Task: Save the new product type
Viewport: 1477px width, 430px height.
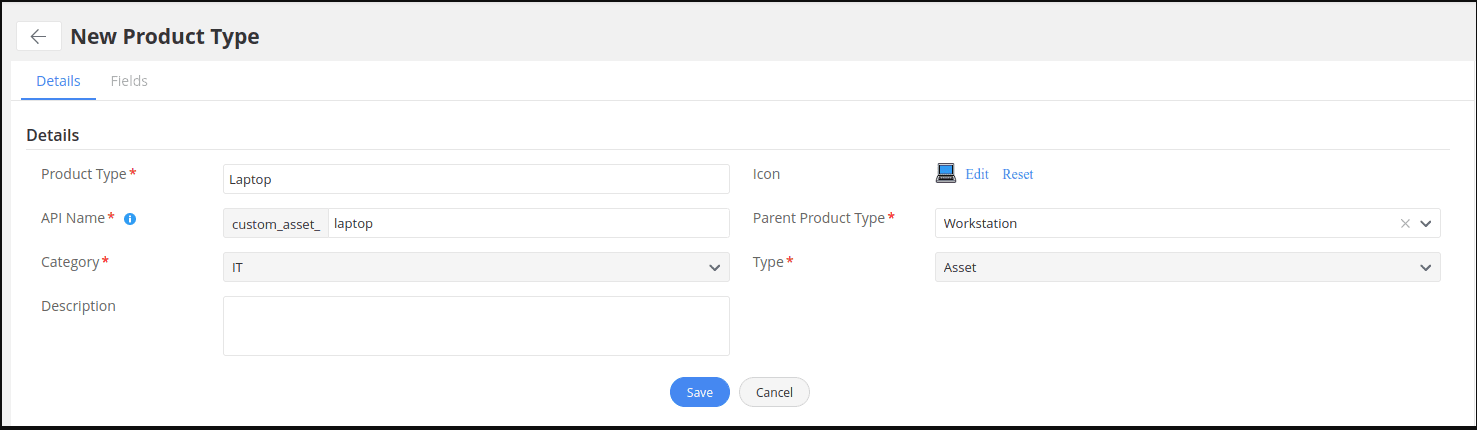Action: pyautogui.click(x=700, y=392)
